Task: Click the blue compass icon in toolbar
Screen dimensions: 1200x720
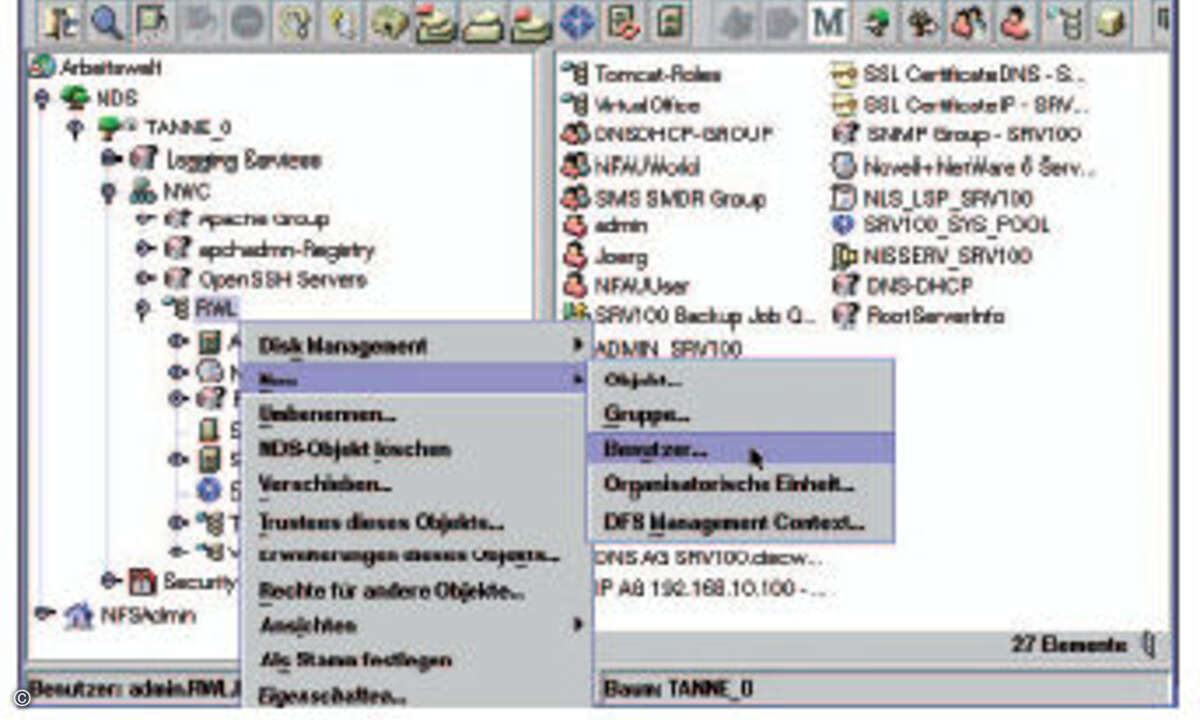Action: pos(575,22)
